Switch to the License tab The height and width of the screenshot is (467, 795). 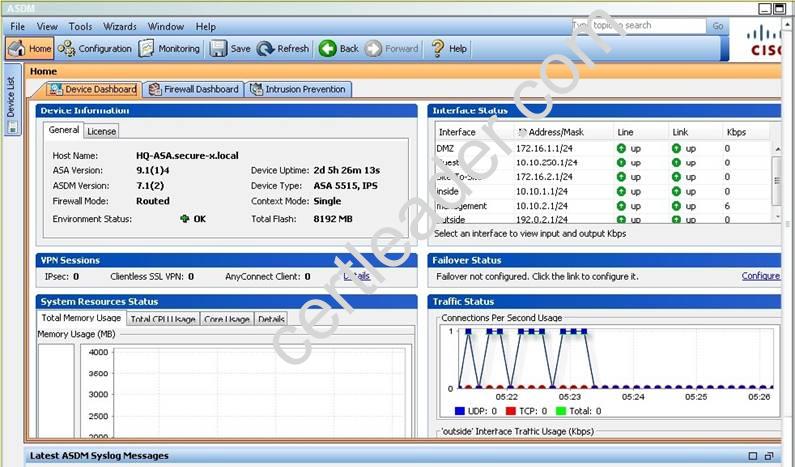101,131
